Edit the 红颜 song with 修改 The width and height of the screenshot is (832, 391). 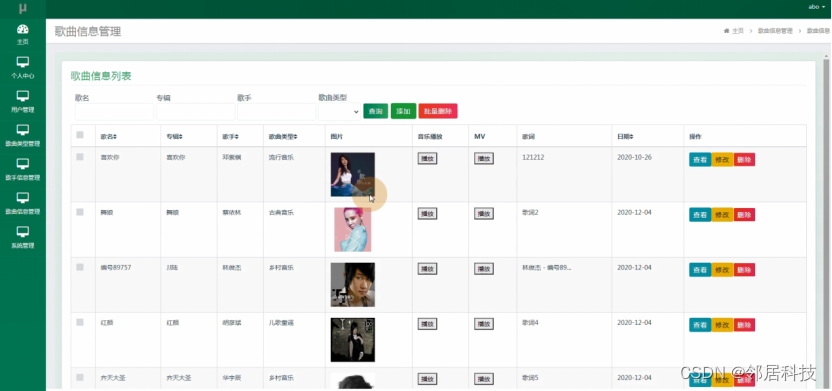[x=722, y=325]
